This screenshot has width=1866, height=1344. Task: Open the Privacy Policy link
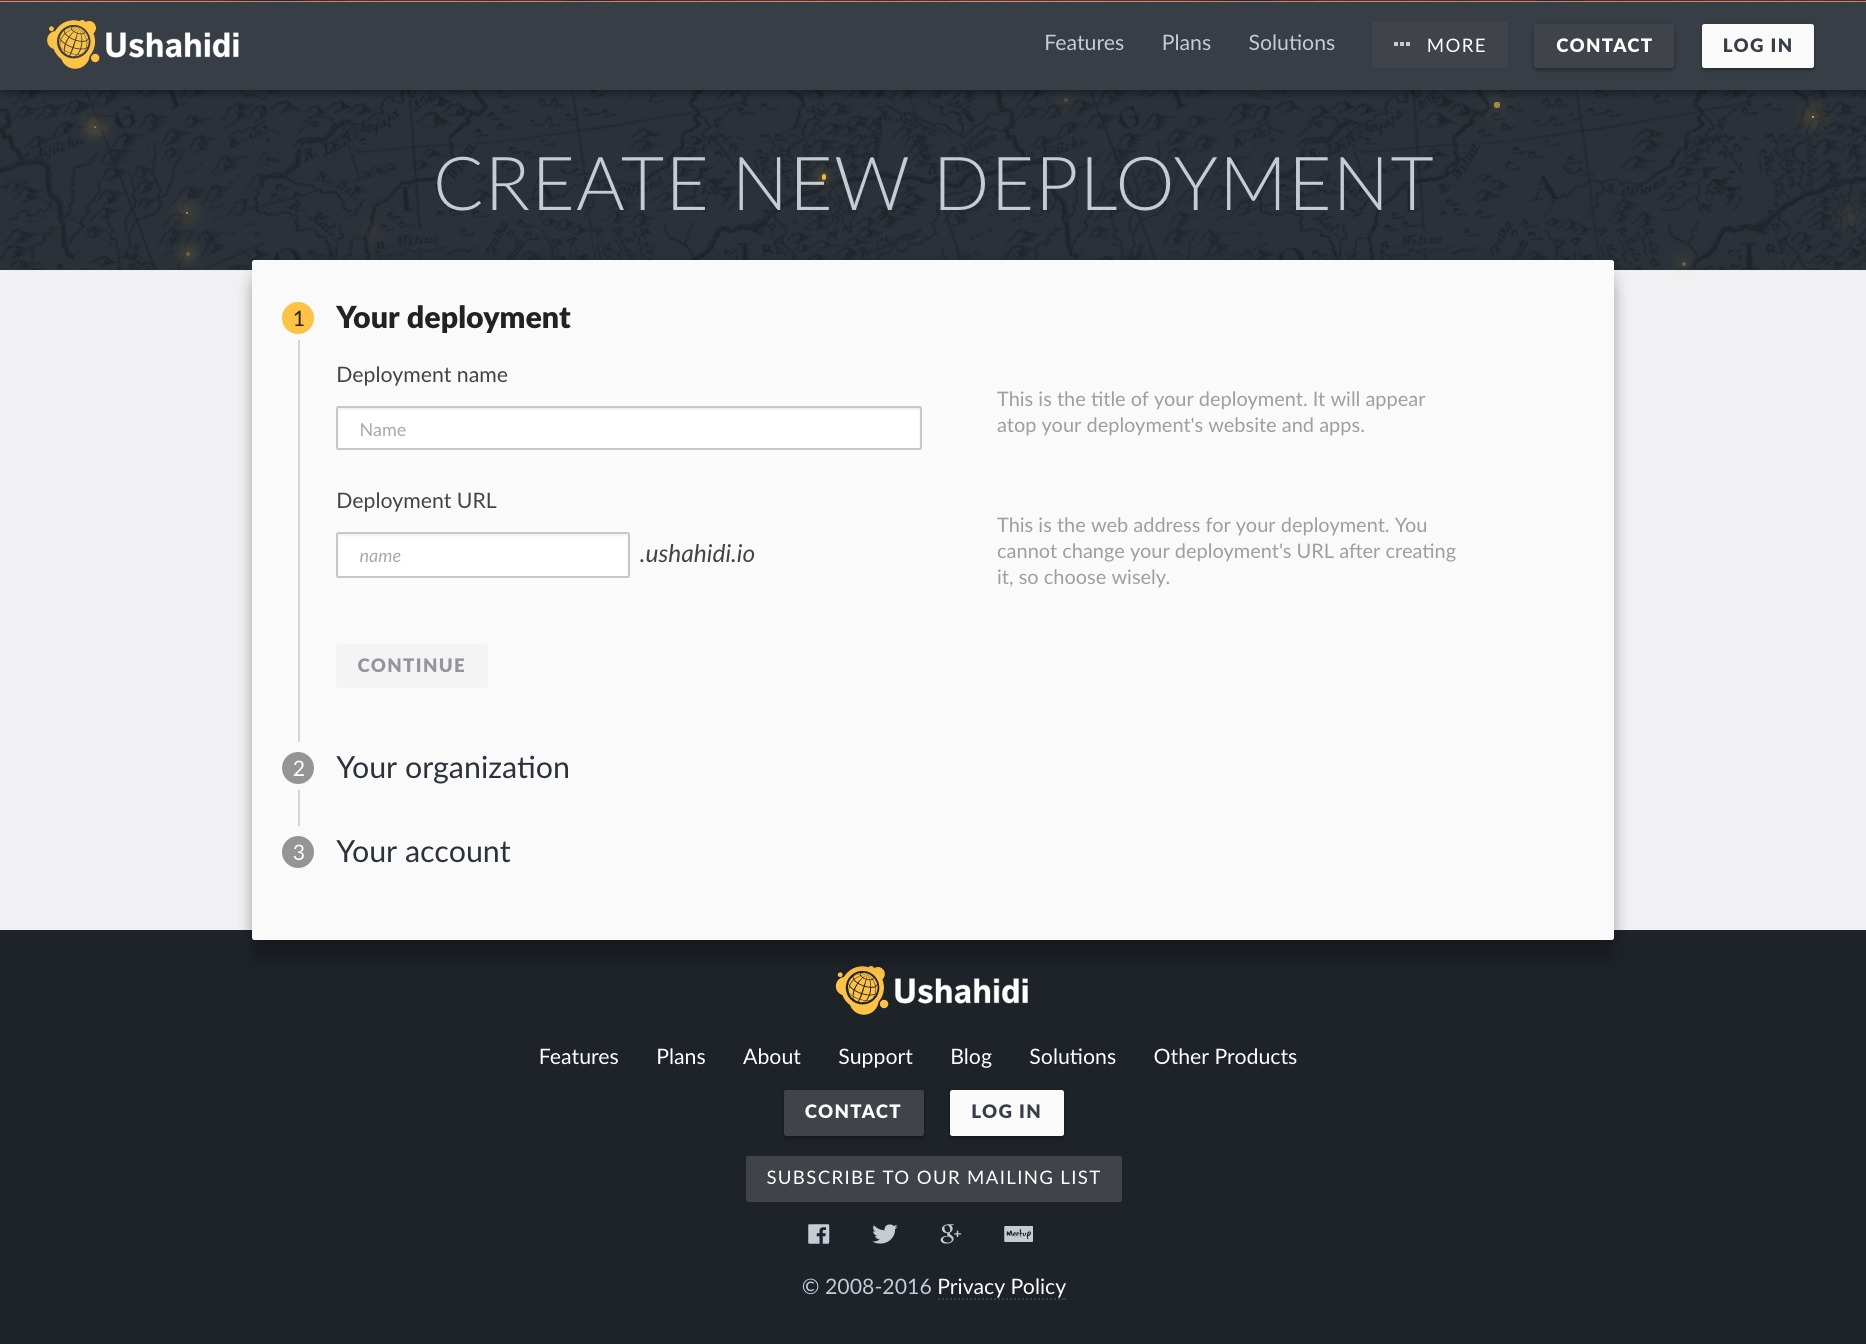click(1001, 1288)
